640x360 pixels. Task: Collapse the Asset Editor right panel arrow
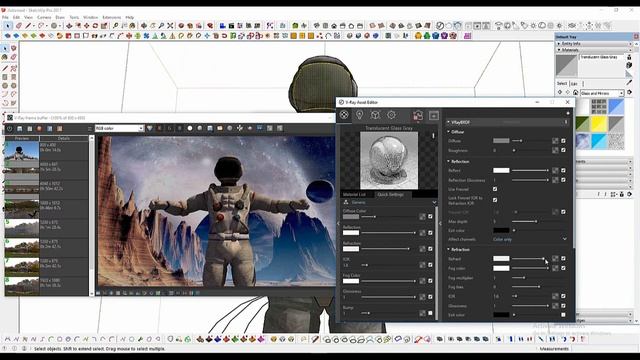pyautogui.click(x=440, y=223)
